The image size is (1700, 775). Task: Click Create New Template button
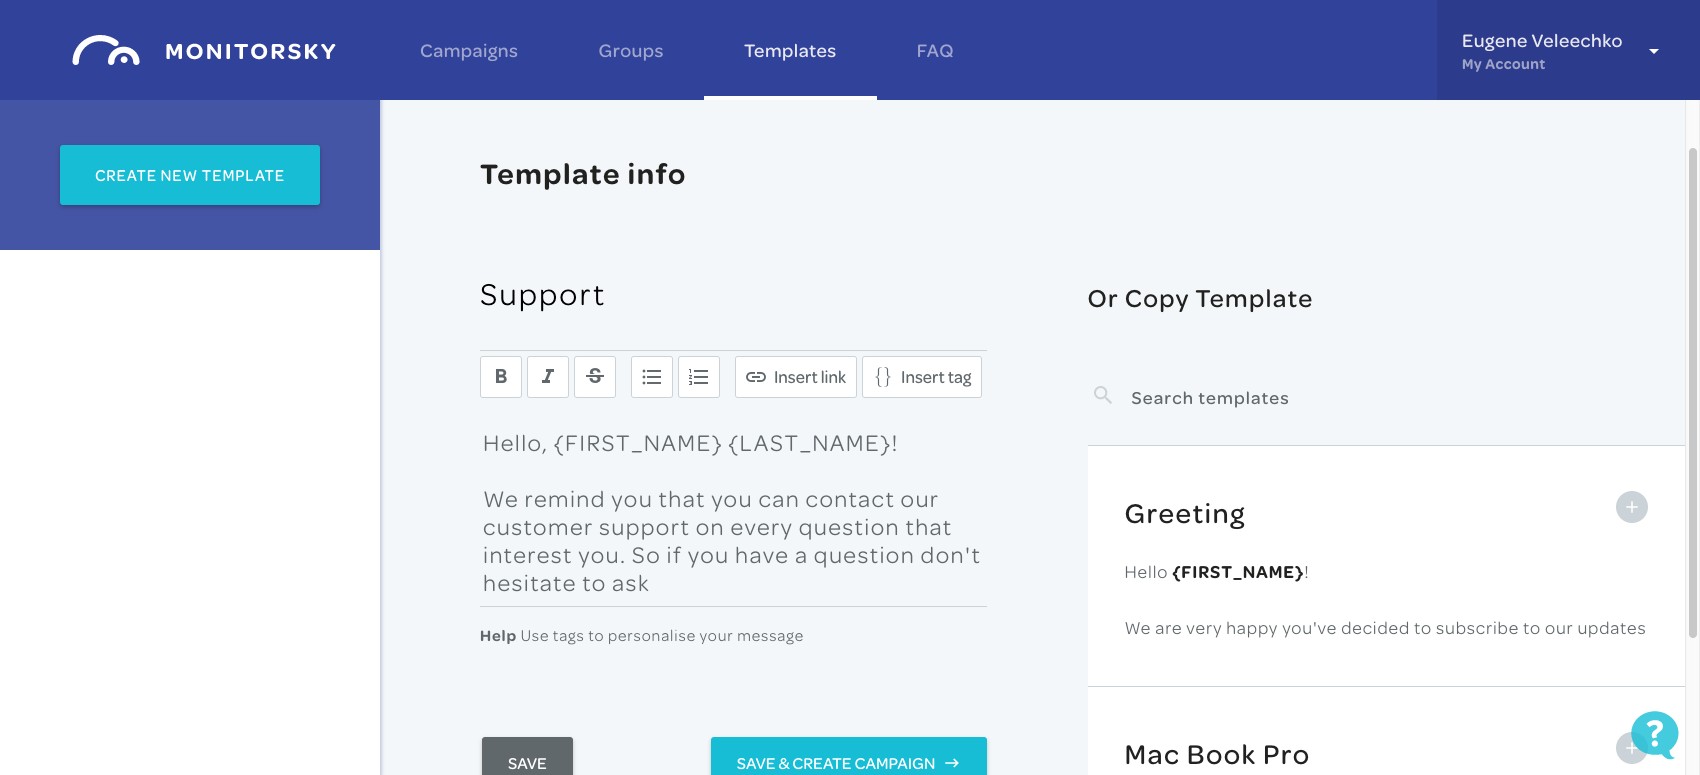(190, 175)
